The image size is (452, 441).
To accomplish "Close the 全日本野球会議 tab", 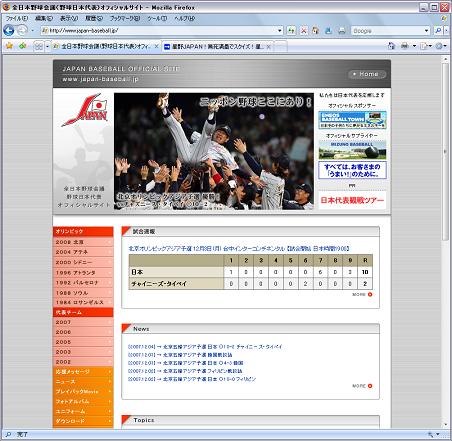I will tap(156, 46).
